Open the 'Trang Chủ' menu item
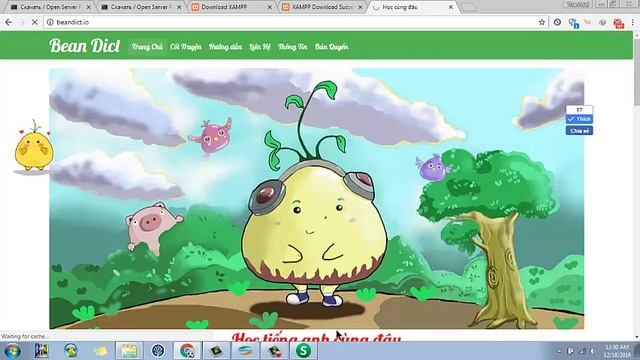This screenshot has height=360, width=640. click(x=147, y=47)
